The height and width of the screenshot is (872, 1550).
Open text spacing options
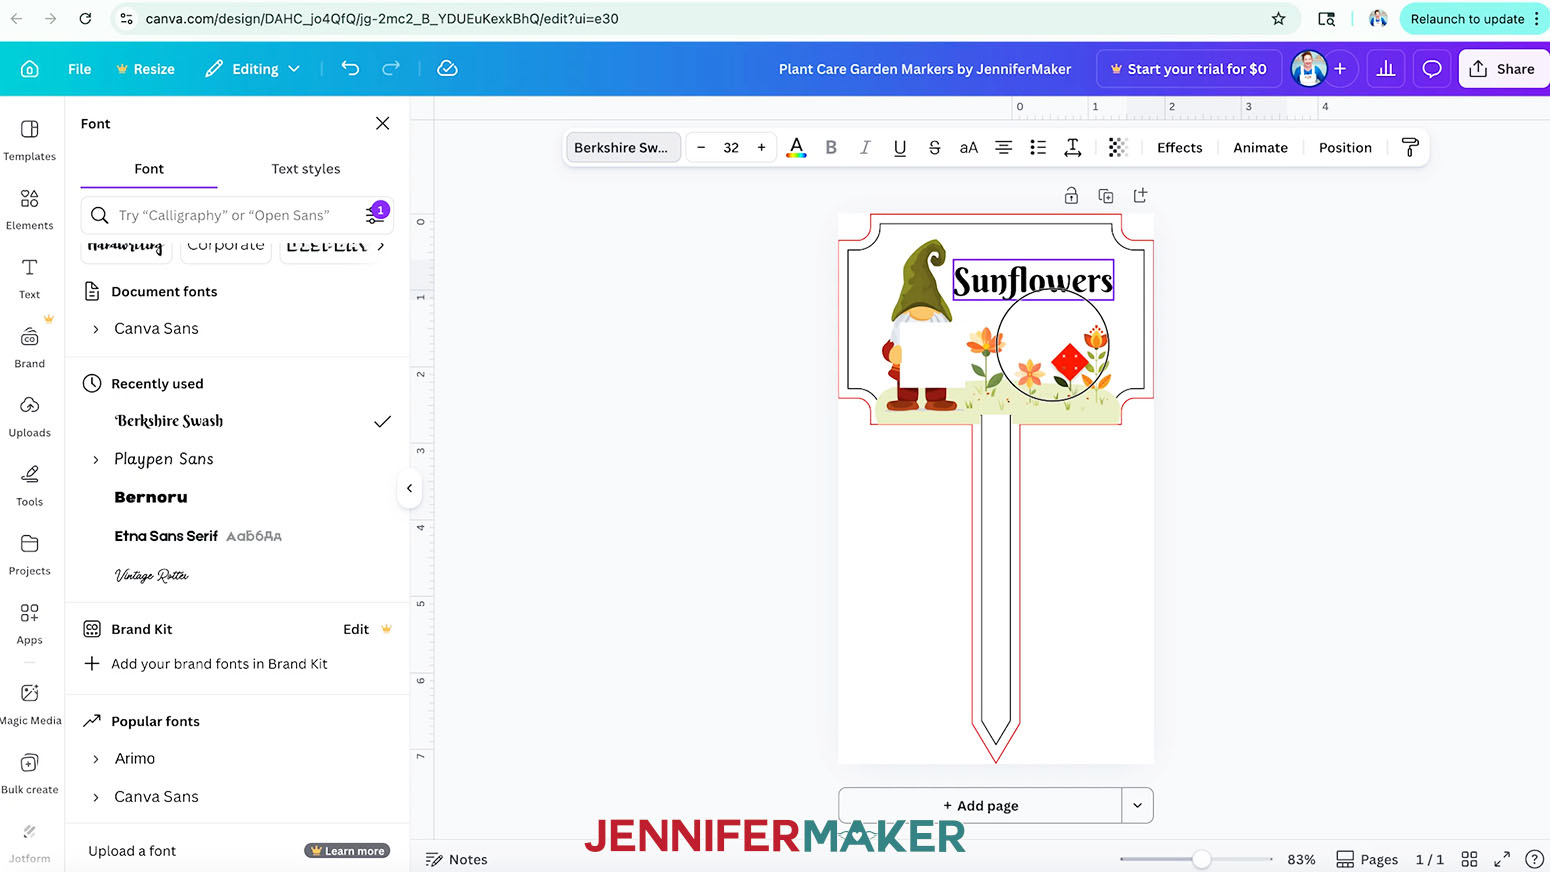click(x=1073, y=148)
